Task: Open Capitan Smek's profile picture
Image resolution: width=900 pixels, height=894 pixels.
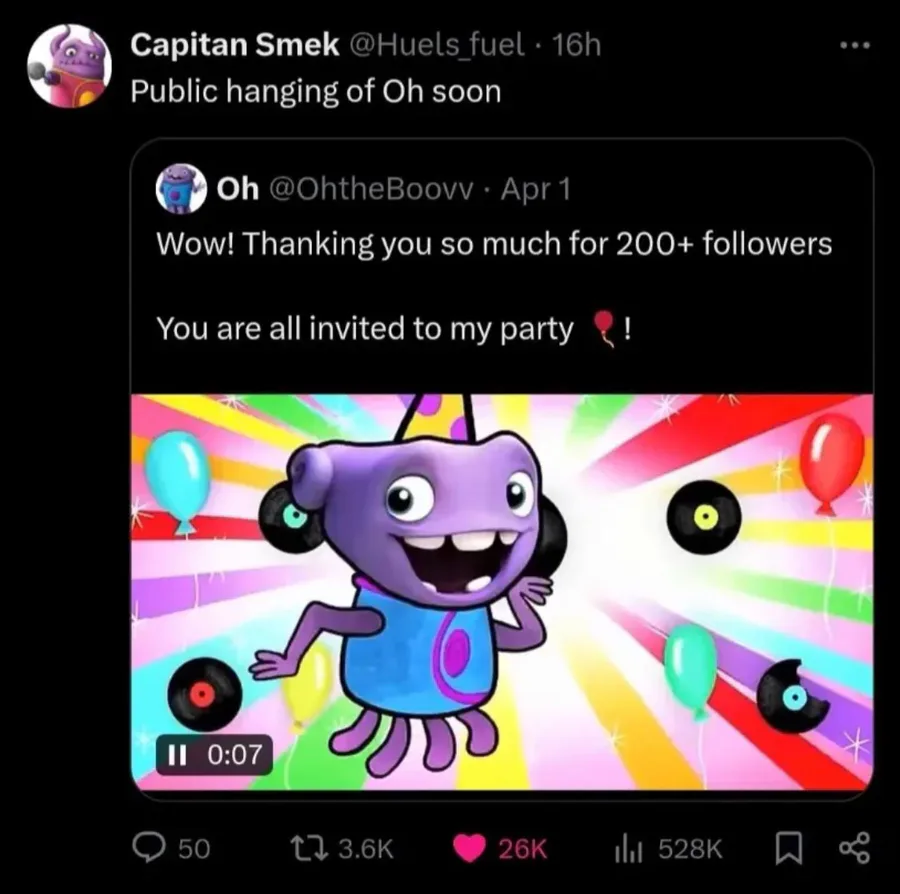Action: point(69,65)
